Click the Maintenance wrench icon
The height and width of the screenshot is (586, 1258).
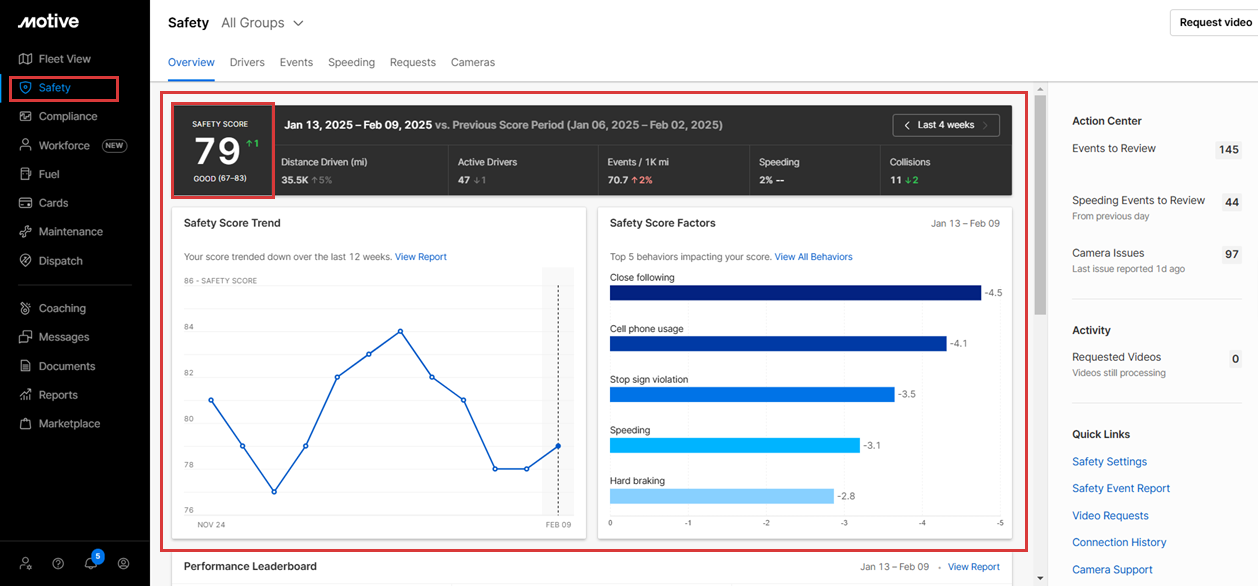pos(26,232)
